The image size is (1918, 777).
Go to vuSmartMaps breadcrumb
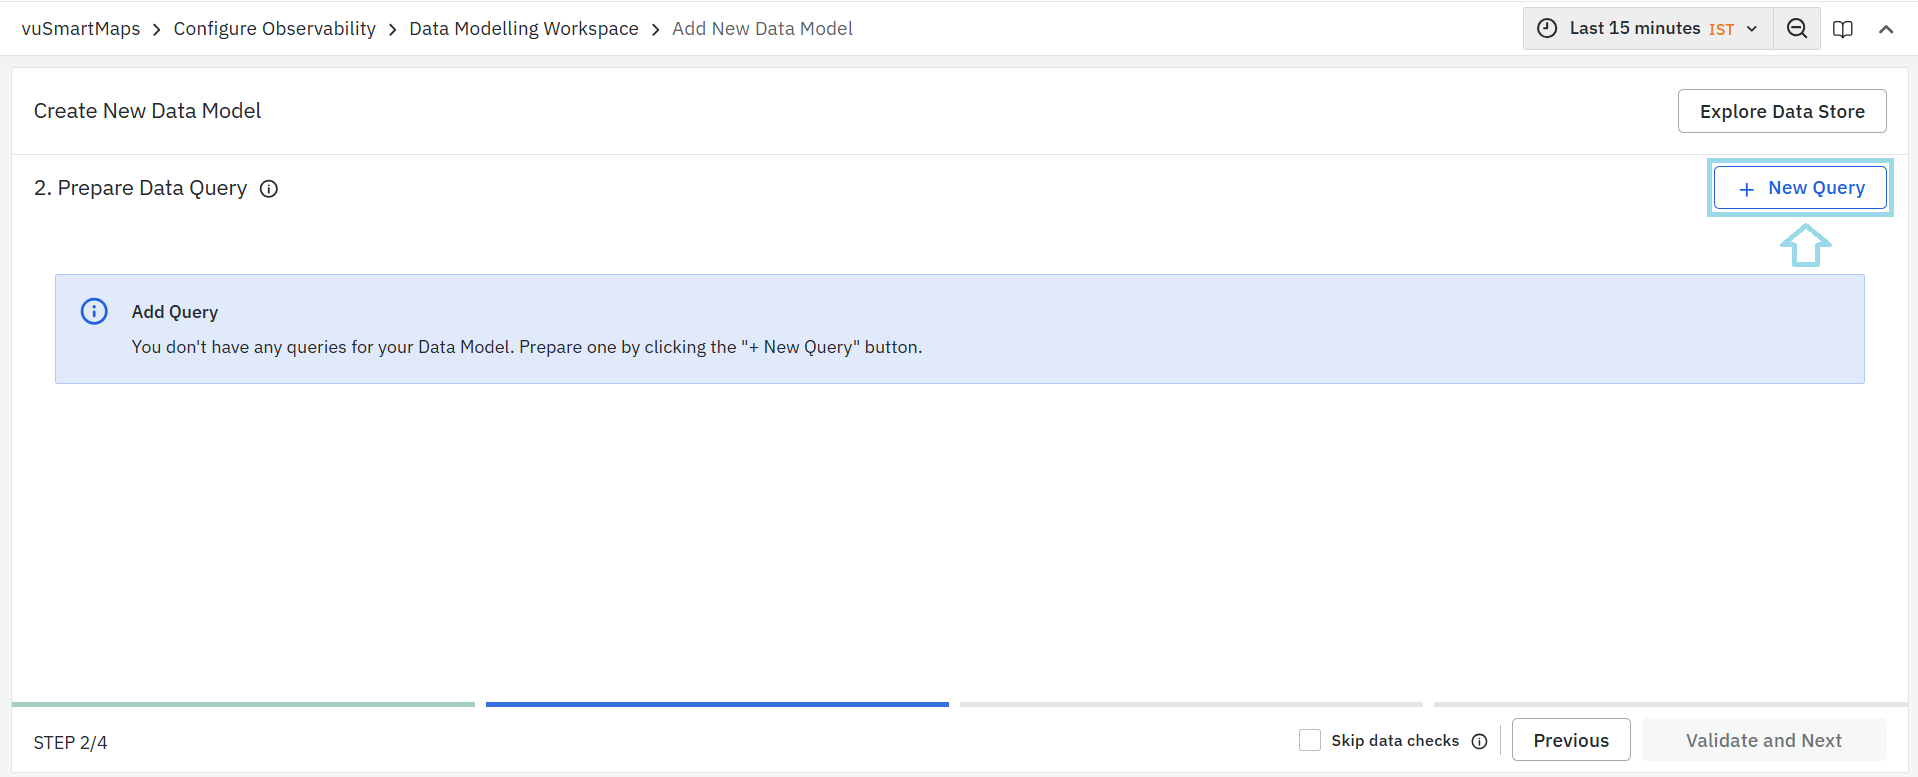81,29
